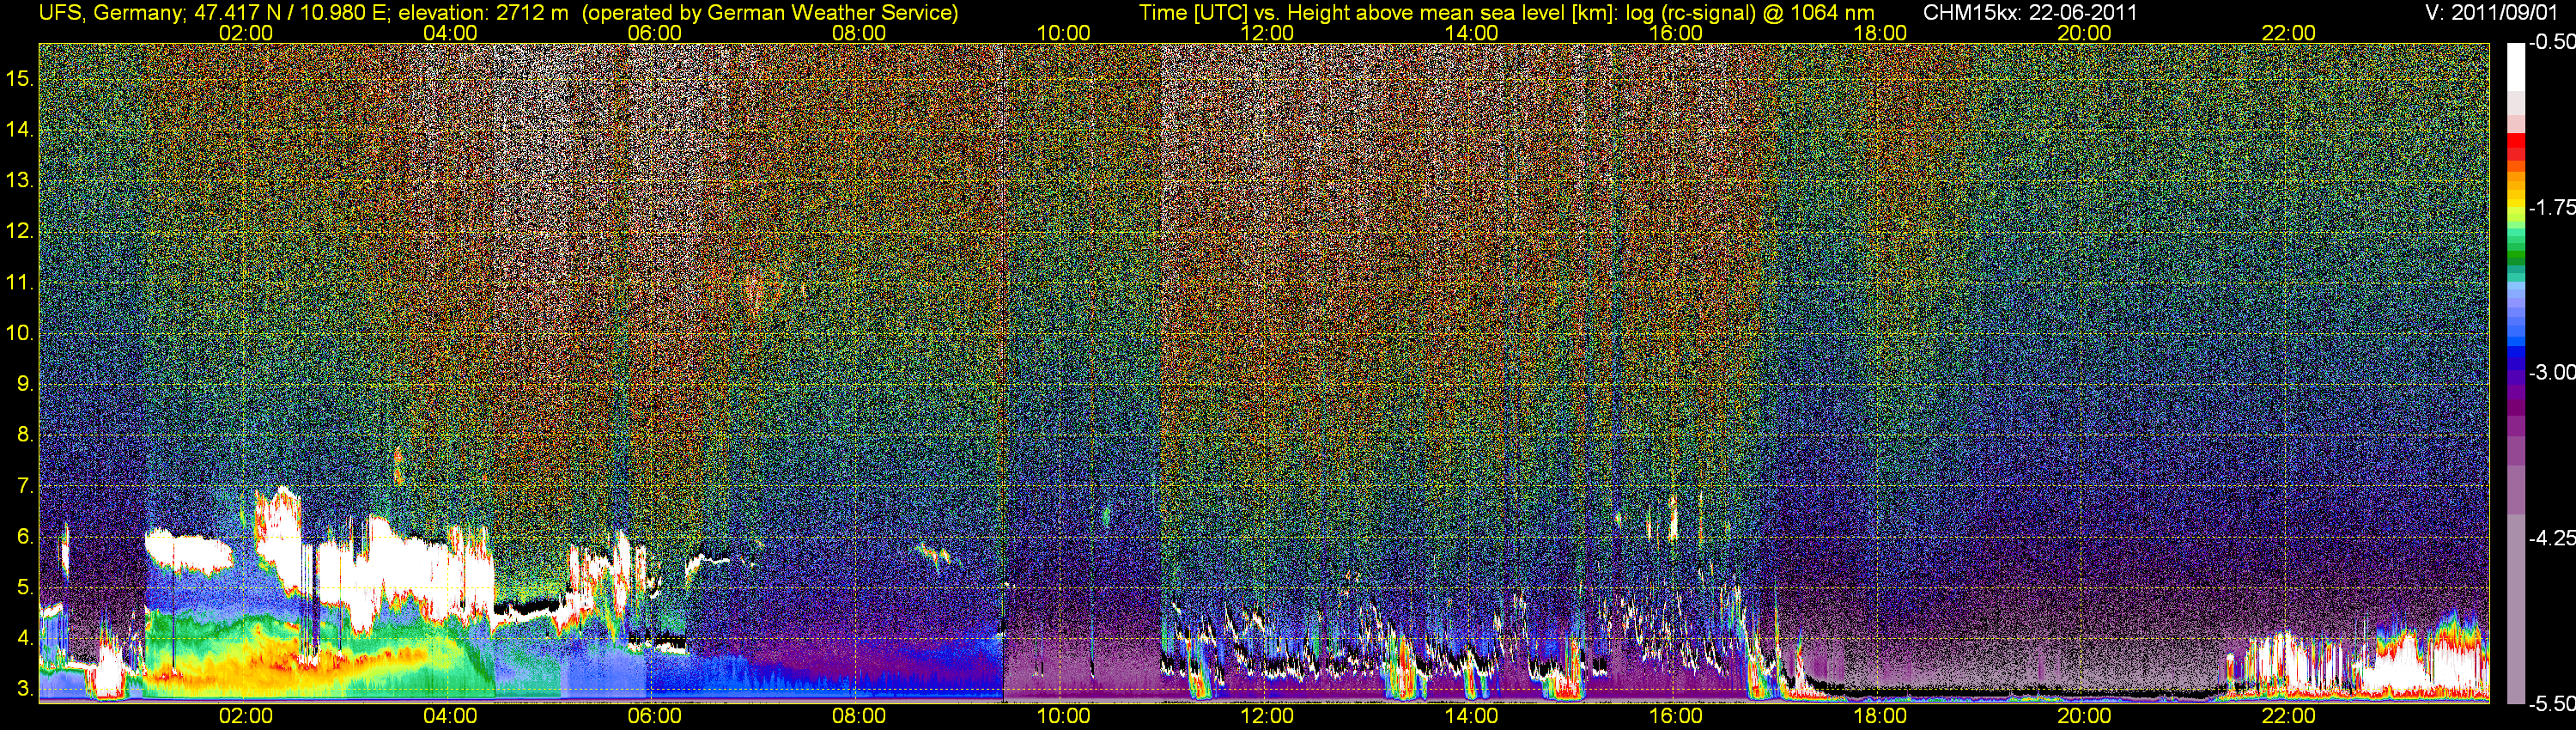The height and width of the screenshot is (730, 2576).
Task: Click the bottom axis '22:00' time label
Action: click(x=2288, y=716)
